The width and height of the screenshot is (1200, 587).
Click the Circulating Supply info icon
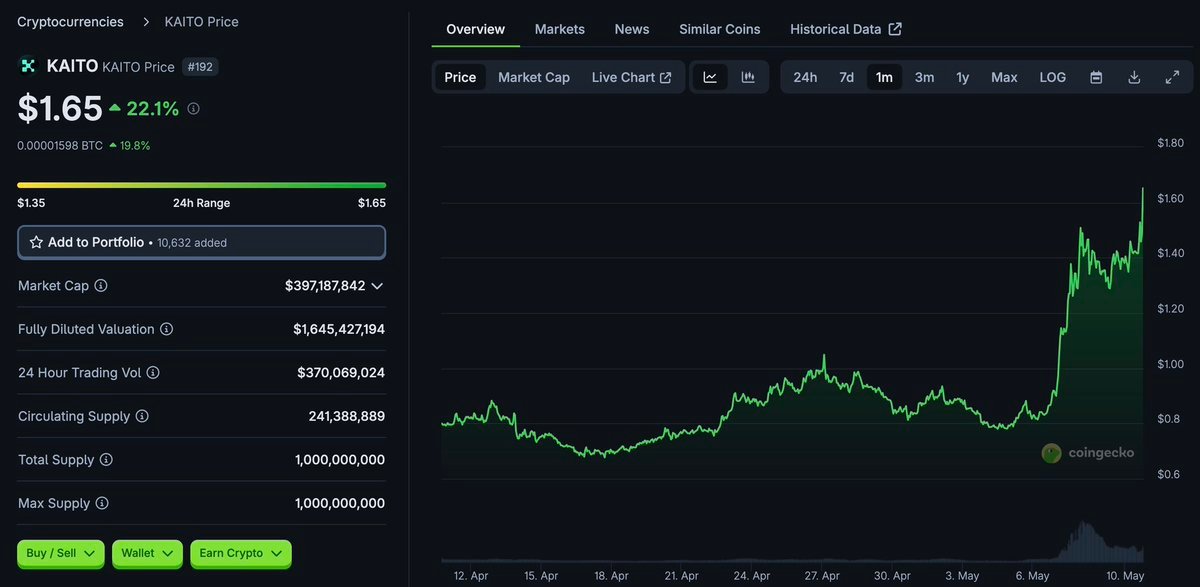(x=142, y=416)
